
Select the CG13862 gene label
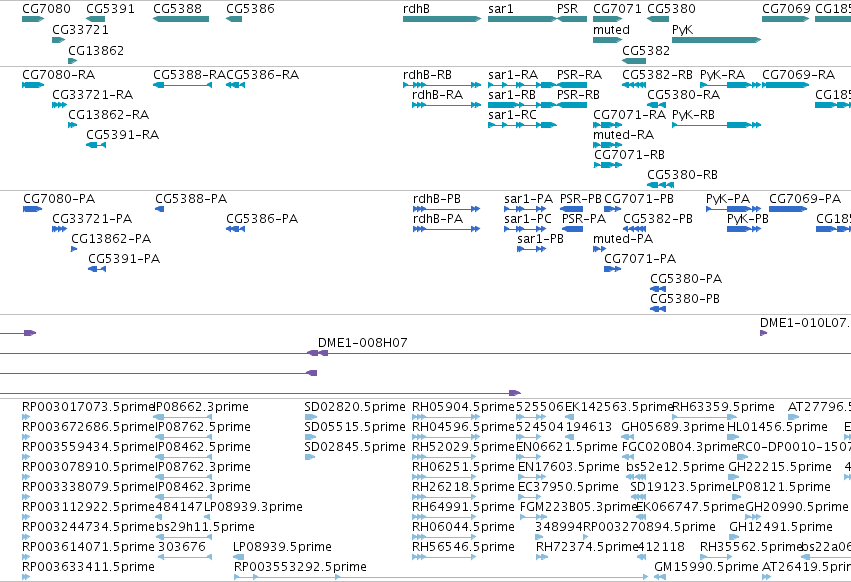96,50
